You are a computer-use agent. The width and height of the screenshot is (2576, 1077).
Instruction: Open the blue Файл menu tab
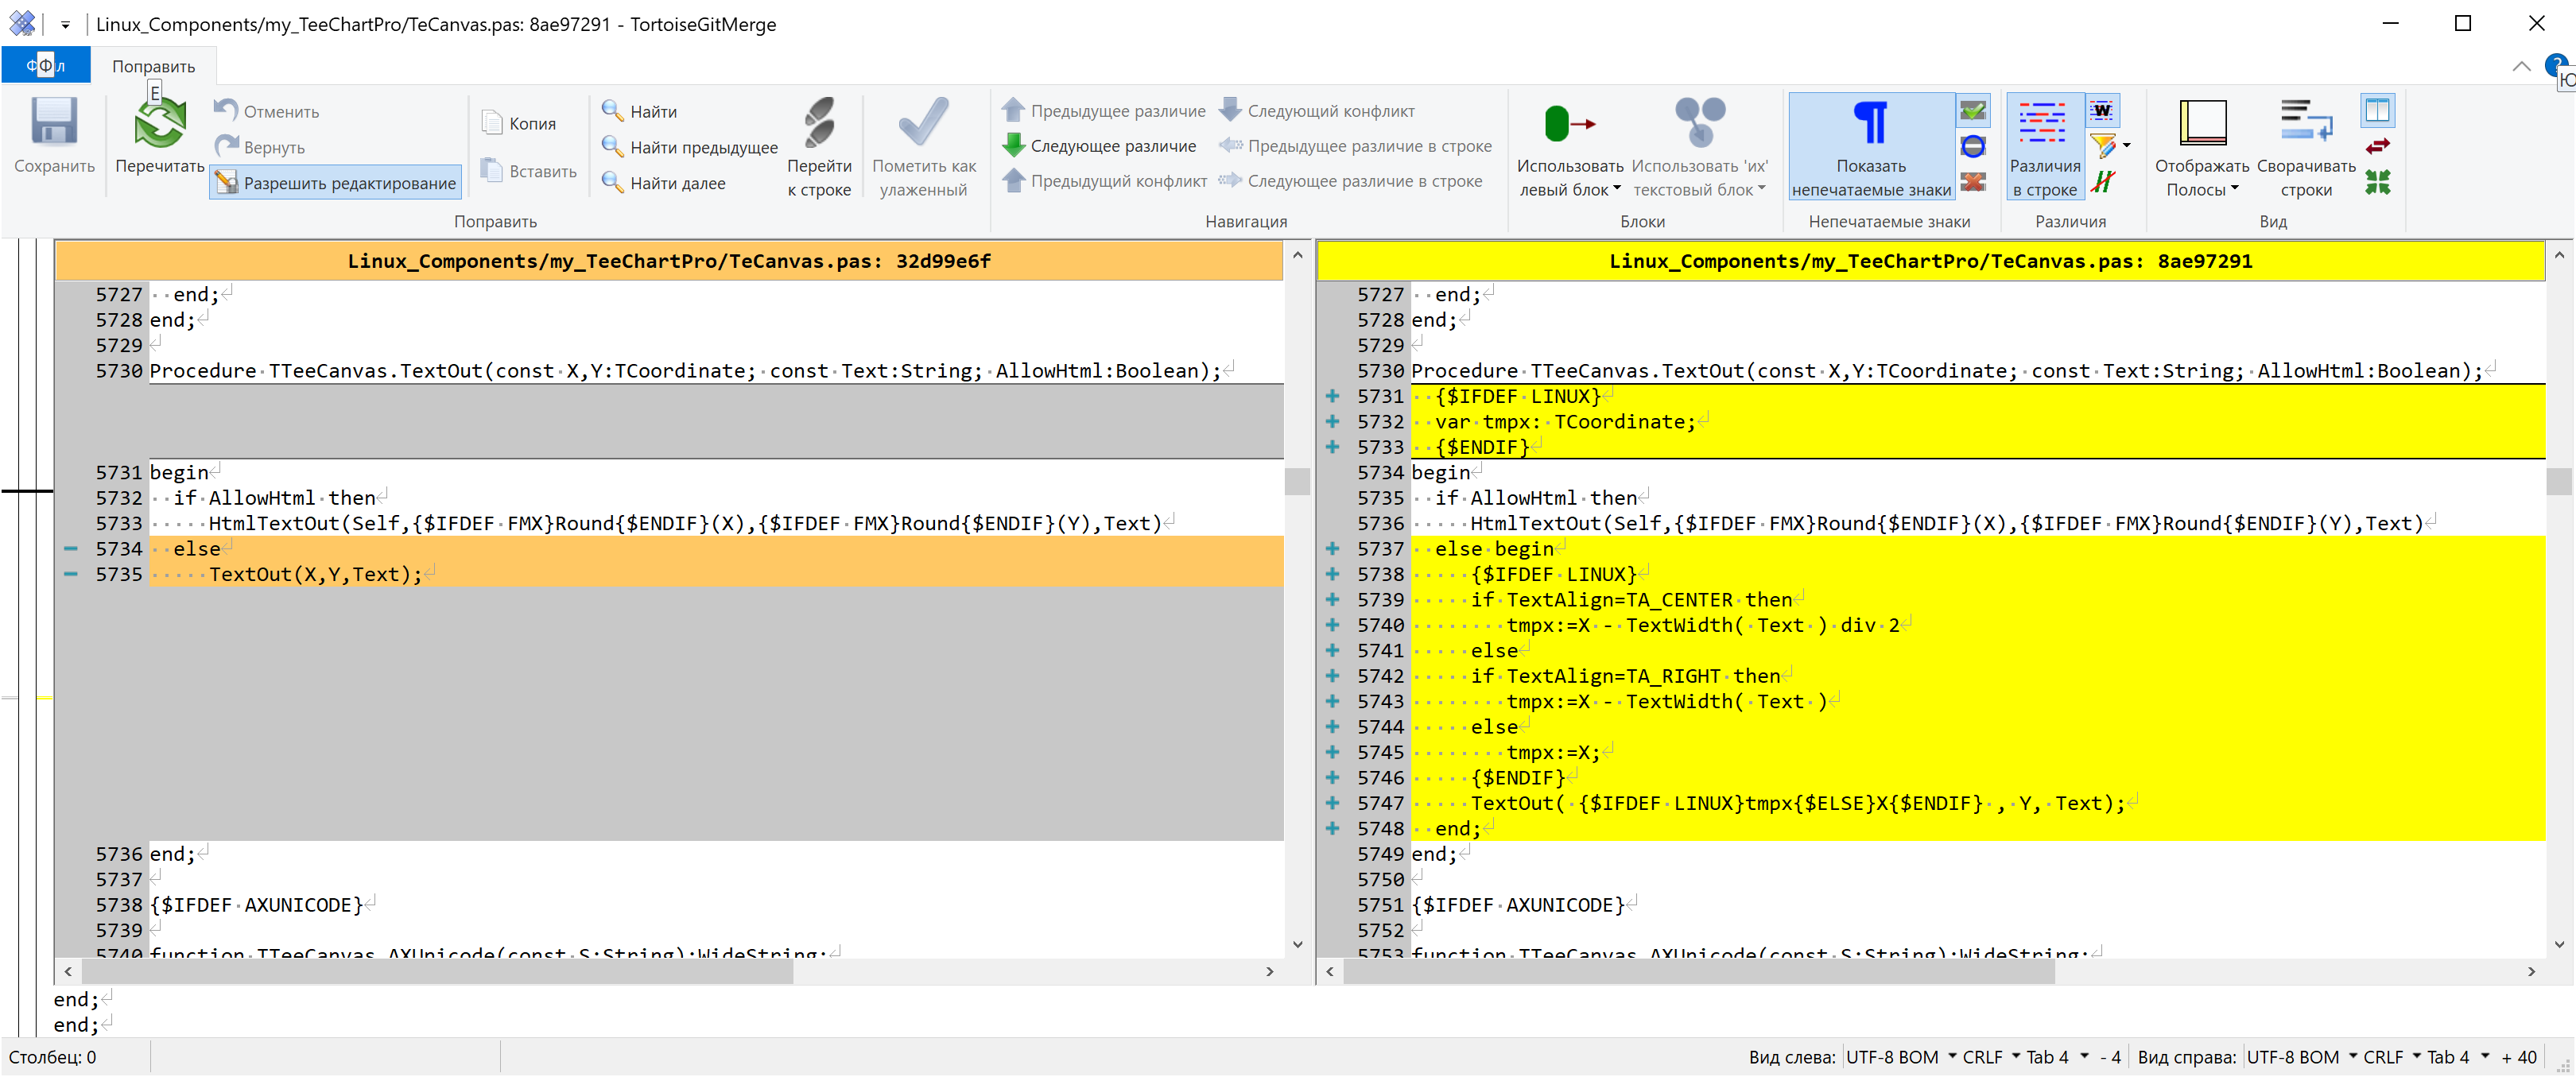tap(46, 66)
